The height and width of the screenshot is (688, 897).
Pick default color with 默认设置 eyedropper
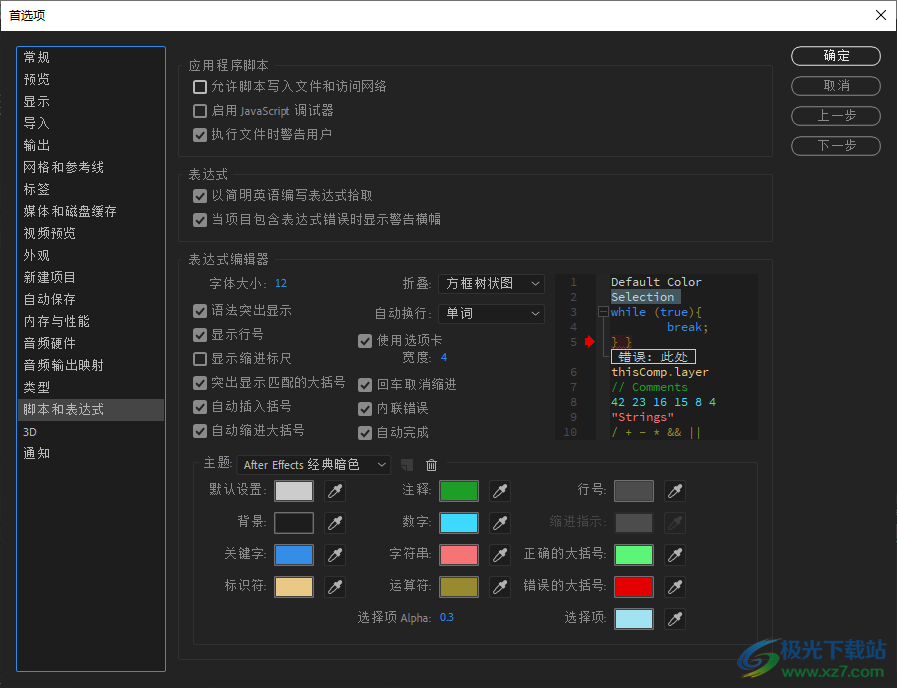click(x=335, y=491)
